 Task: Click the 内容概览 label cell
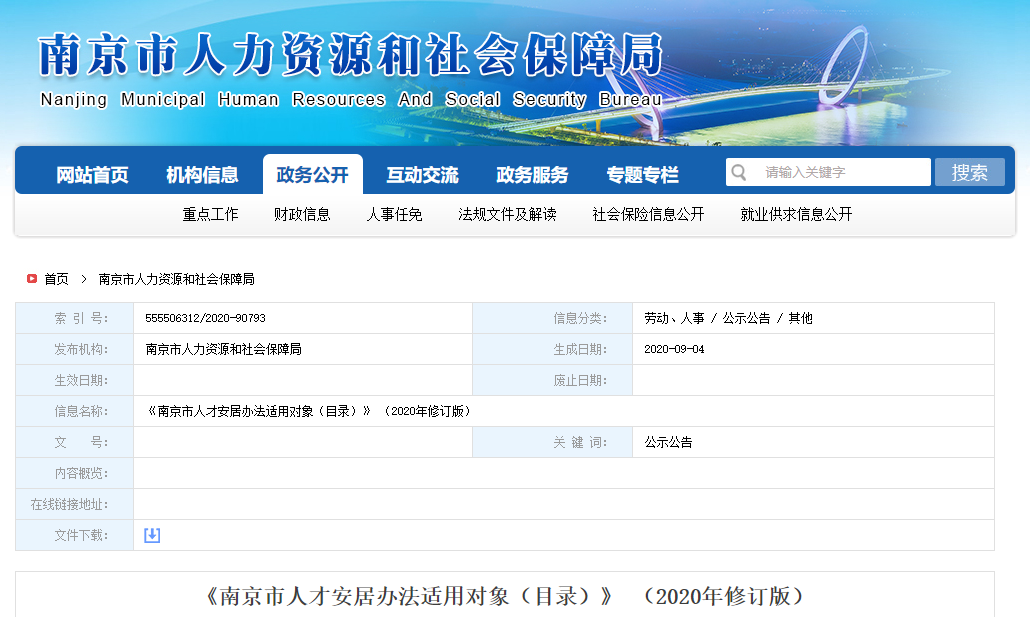point(75,473)
